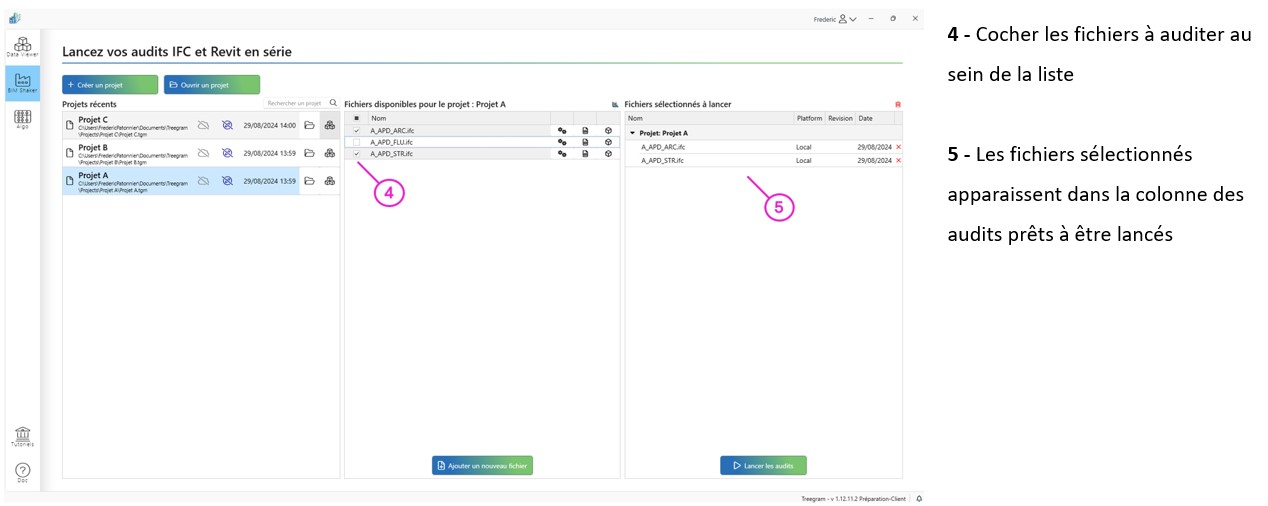The image size is (1268, 506).
Task: Click the cubes icon on Projet B row
Action: (x=329, y=153)
